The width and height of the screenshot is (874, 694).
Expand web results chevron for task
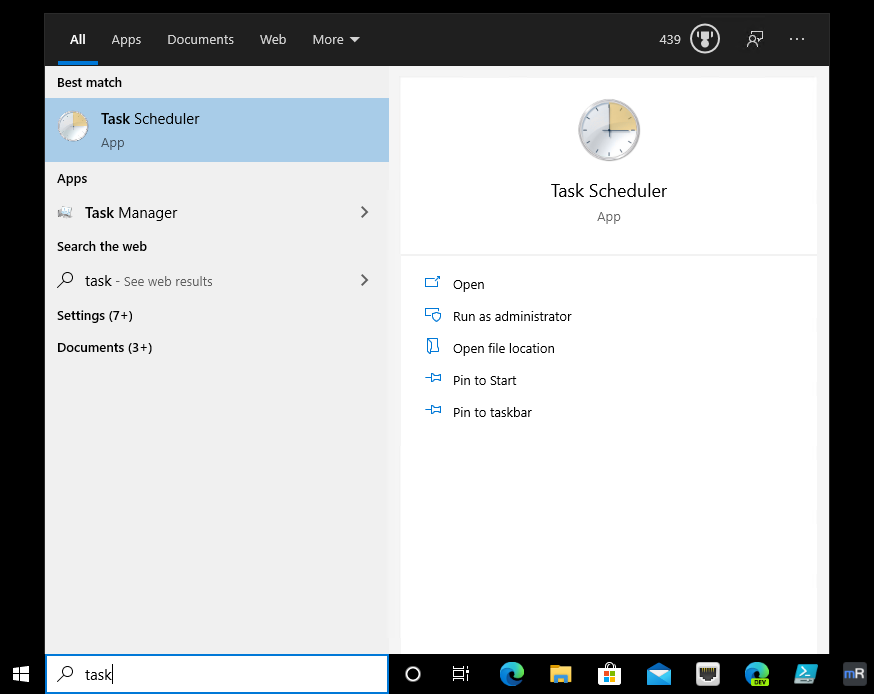[365, 280]
